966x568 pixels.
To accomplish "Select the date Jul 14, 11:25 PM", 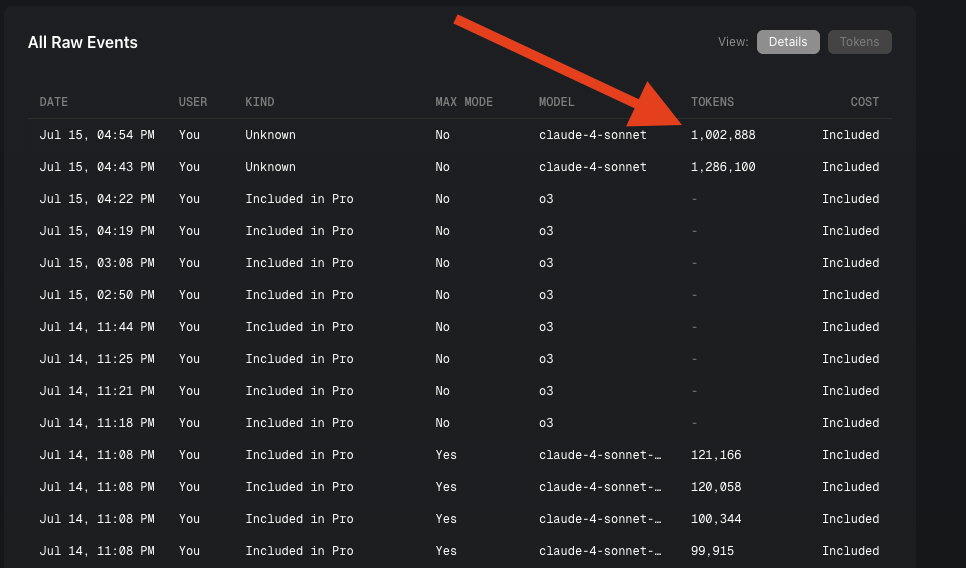I will (97, 359).
